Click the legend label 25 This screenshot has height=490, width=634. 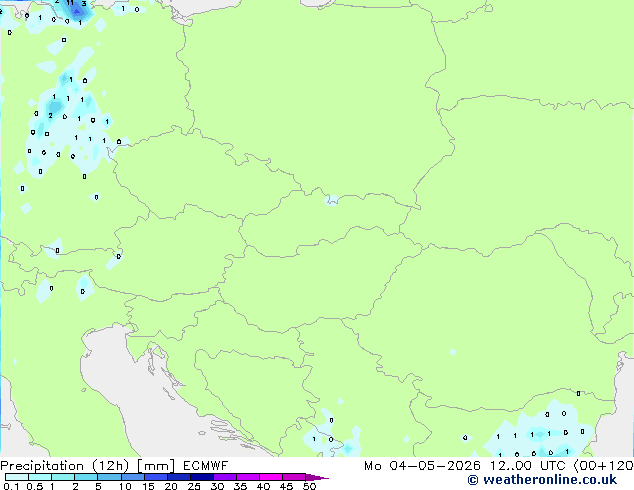(194, 486)
